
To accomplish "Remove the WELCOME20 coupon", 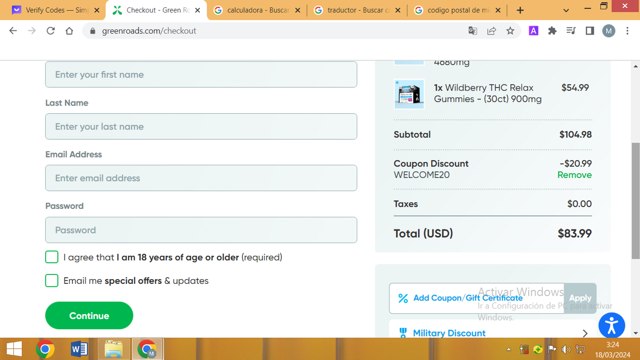I will coord(574,175).
